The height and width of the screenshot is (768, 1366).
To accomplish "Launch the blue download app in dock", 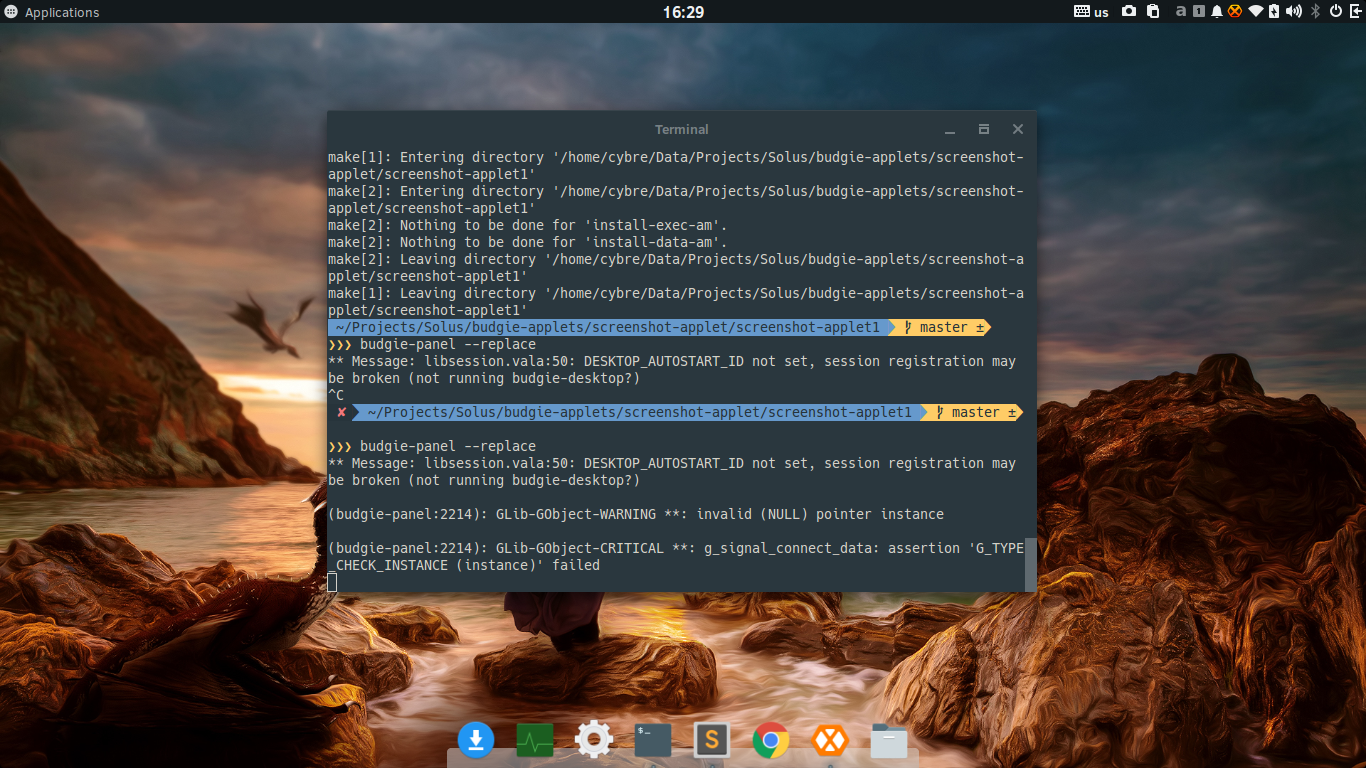I will click(x=476, y=740).
